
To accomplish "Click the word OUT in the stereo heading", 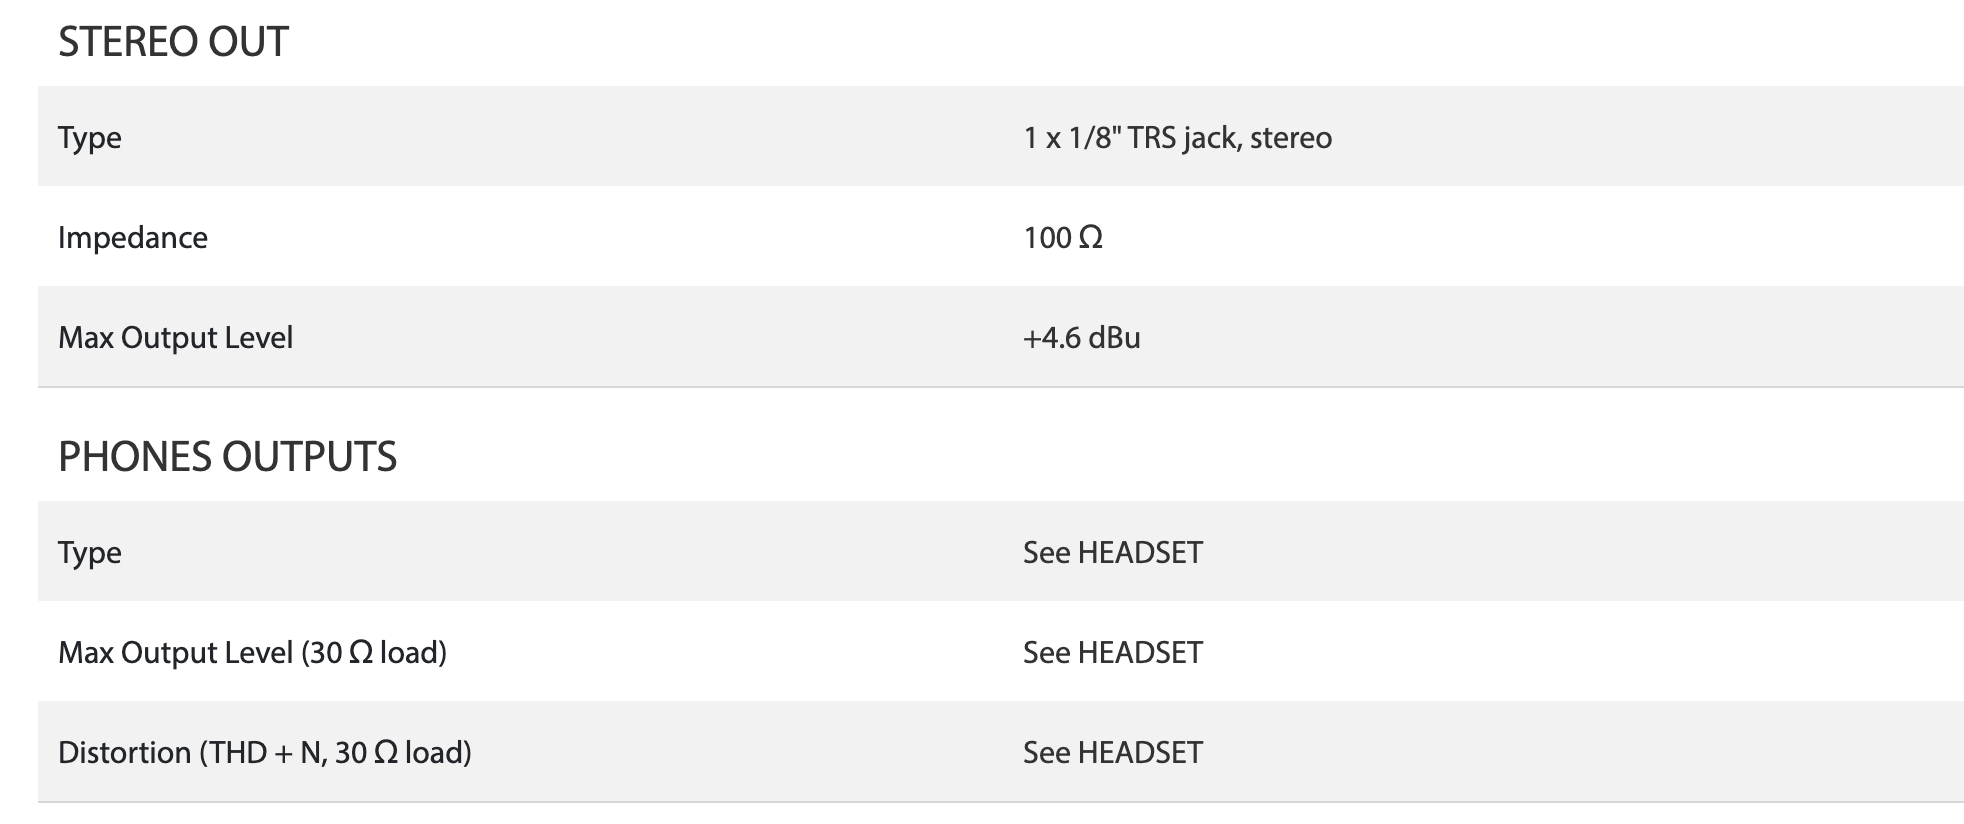I will (248, 42).
